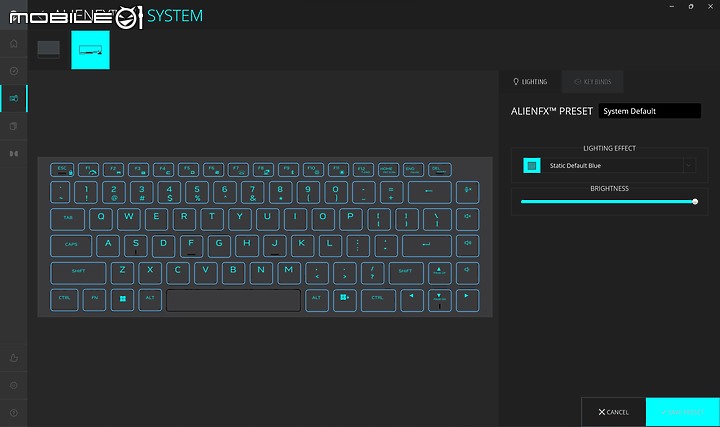
Task: Open the library copy icon in the sidebar
Action: coord(14,126)
